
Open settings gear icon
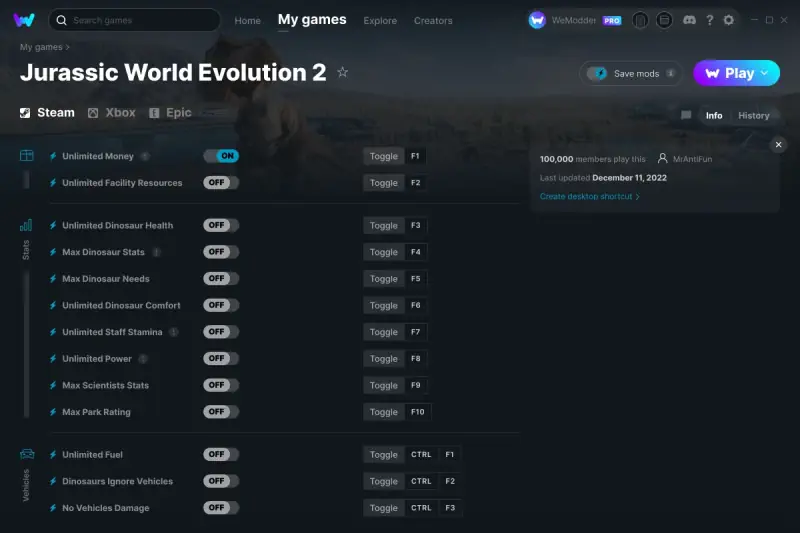[729, 20]
